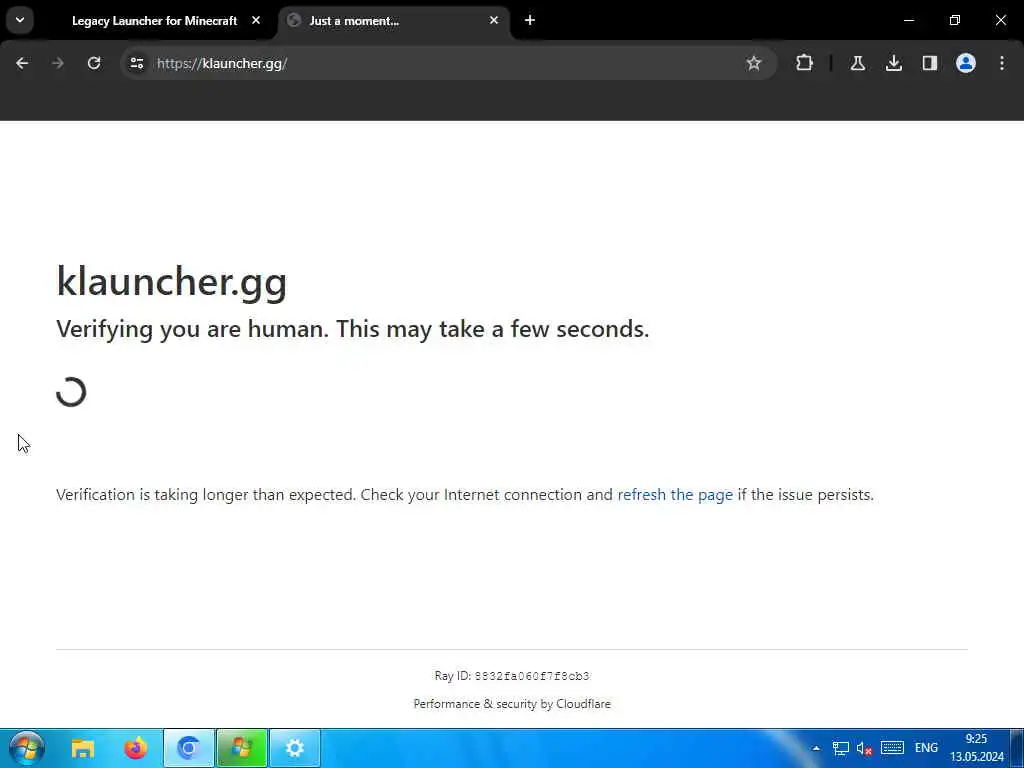The image size is (1024, 768).
Task: Switch to Legacy Launcher for Minecraft tab
Action: tap(155, 21)
